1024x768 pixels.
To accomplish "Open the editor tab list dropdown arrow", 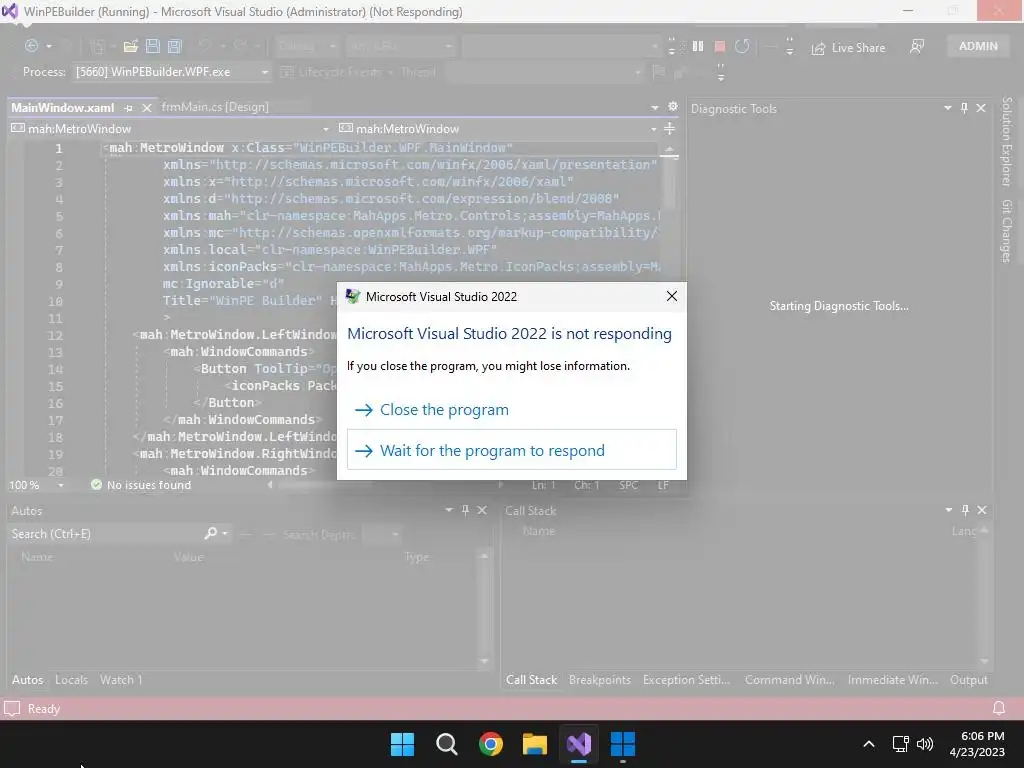I will (x=654, y=108).
